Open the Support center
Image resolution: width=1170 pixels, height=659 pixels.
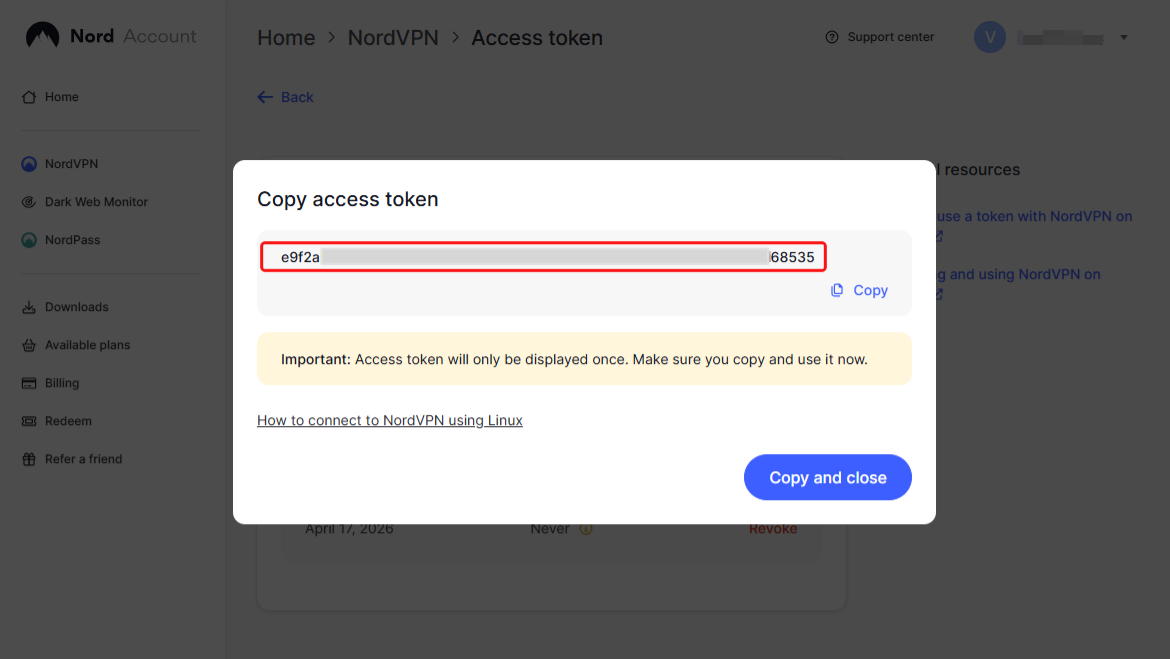pyautogui.click(x=880, y=36)
